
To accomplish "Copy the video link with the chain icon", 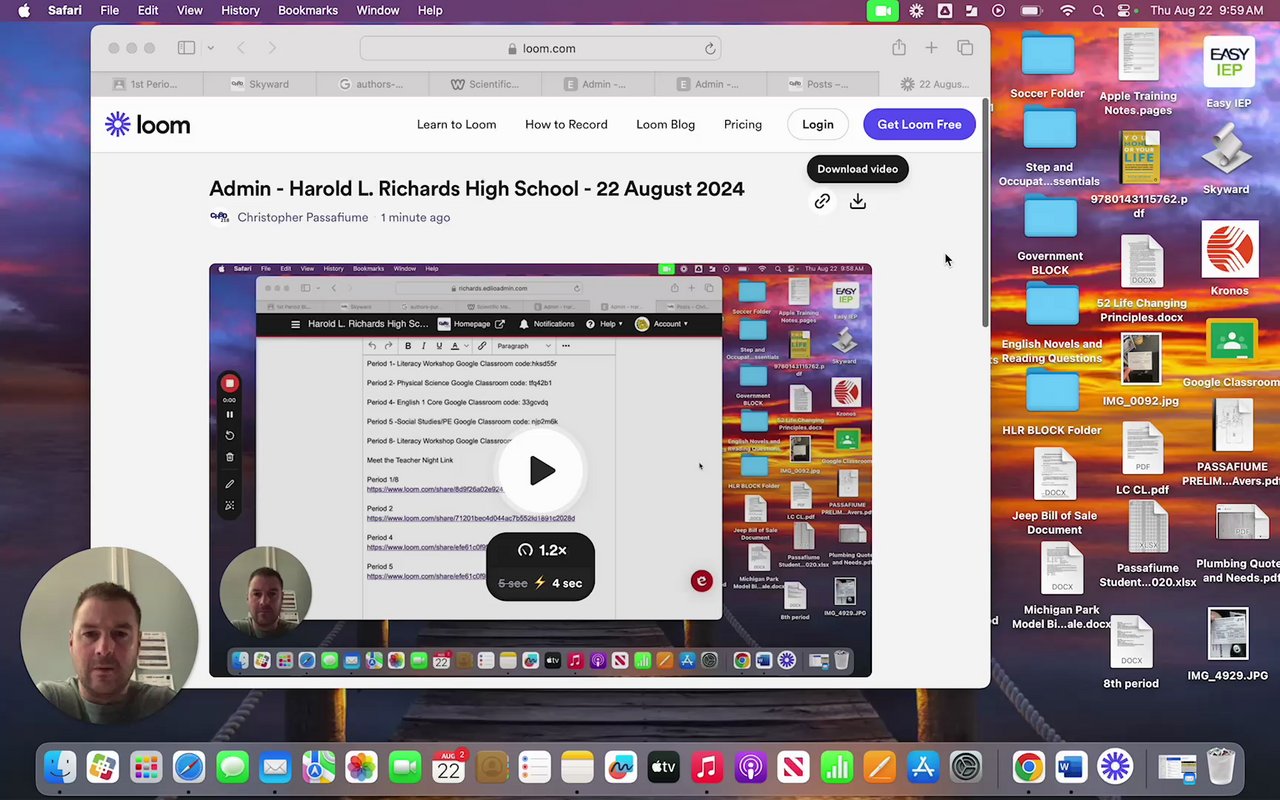I will (822, 202).
